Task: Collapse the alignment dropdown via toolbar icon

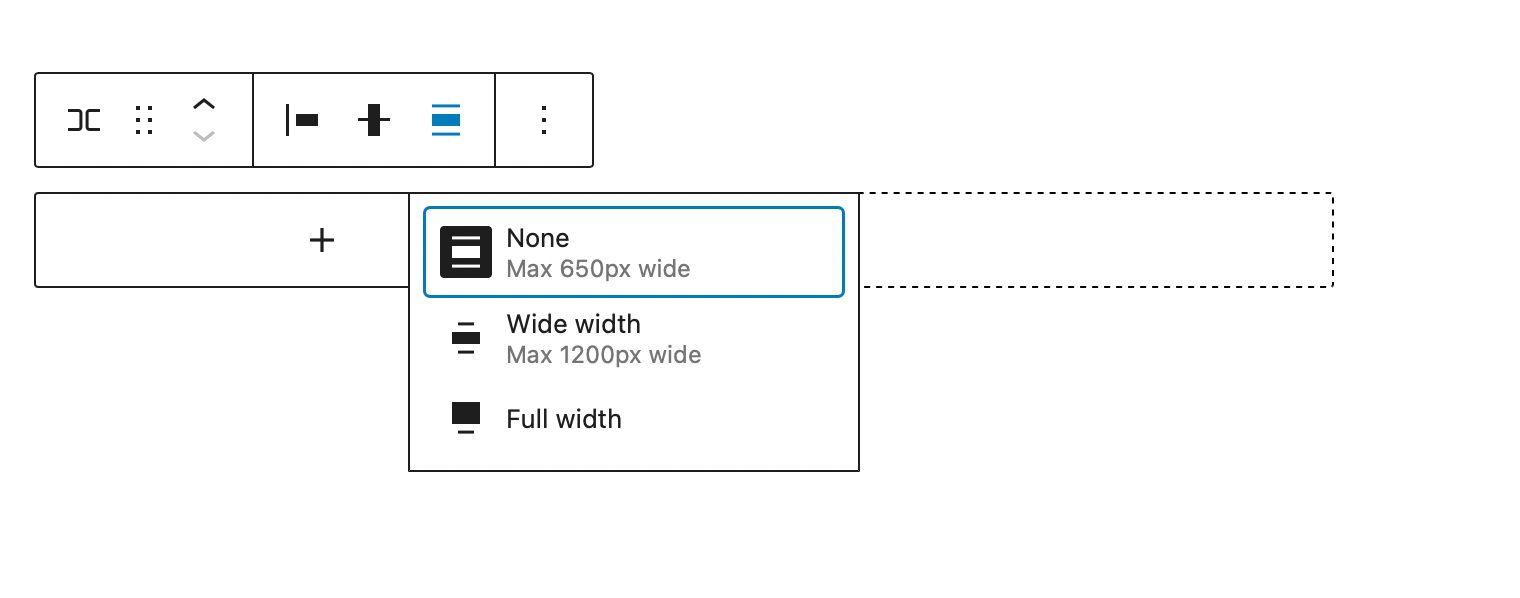Action: tap(444, 120)
